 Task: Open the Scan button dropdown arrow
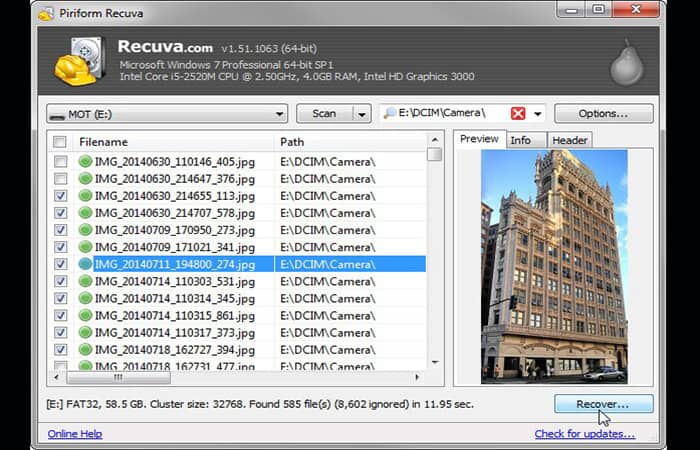(362, 114)
